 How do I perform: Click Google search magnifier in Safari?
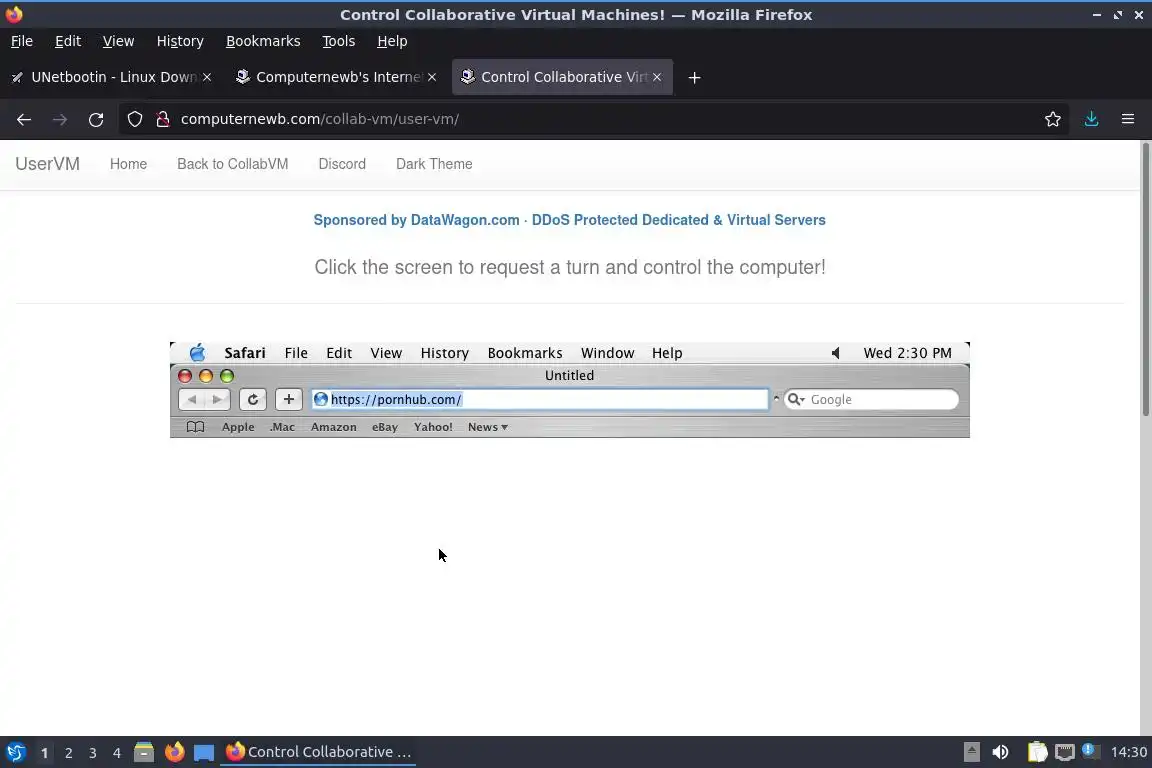796,399
